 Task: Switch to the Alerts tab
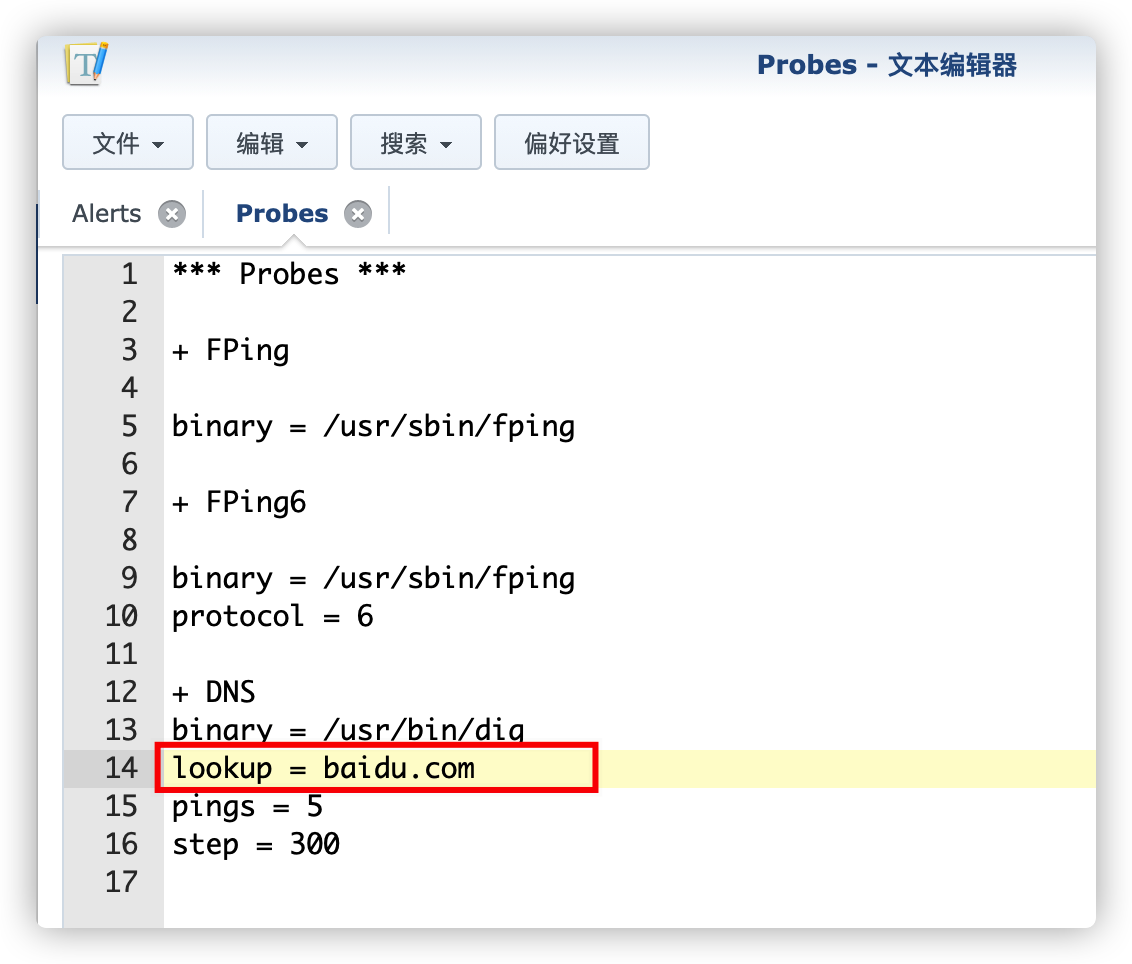point(107,214)
